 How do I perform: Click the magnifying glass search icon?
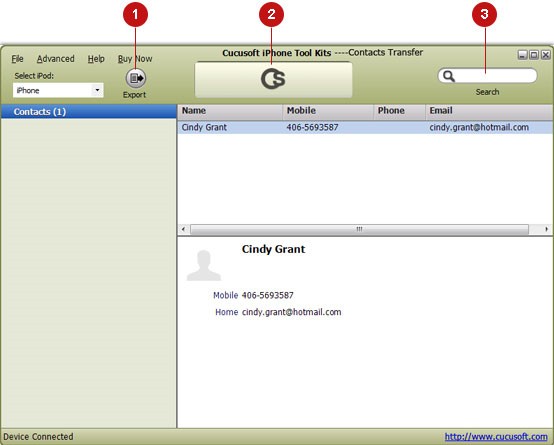point(449,76)
